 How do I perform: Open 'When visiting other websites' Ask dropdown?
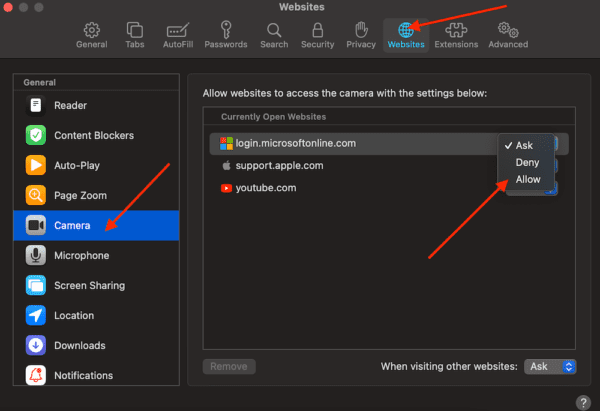(x=550, y=367)
